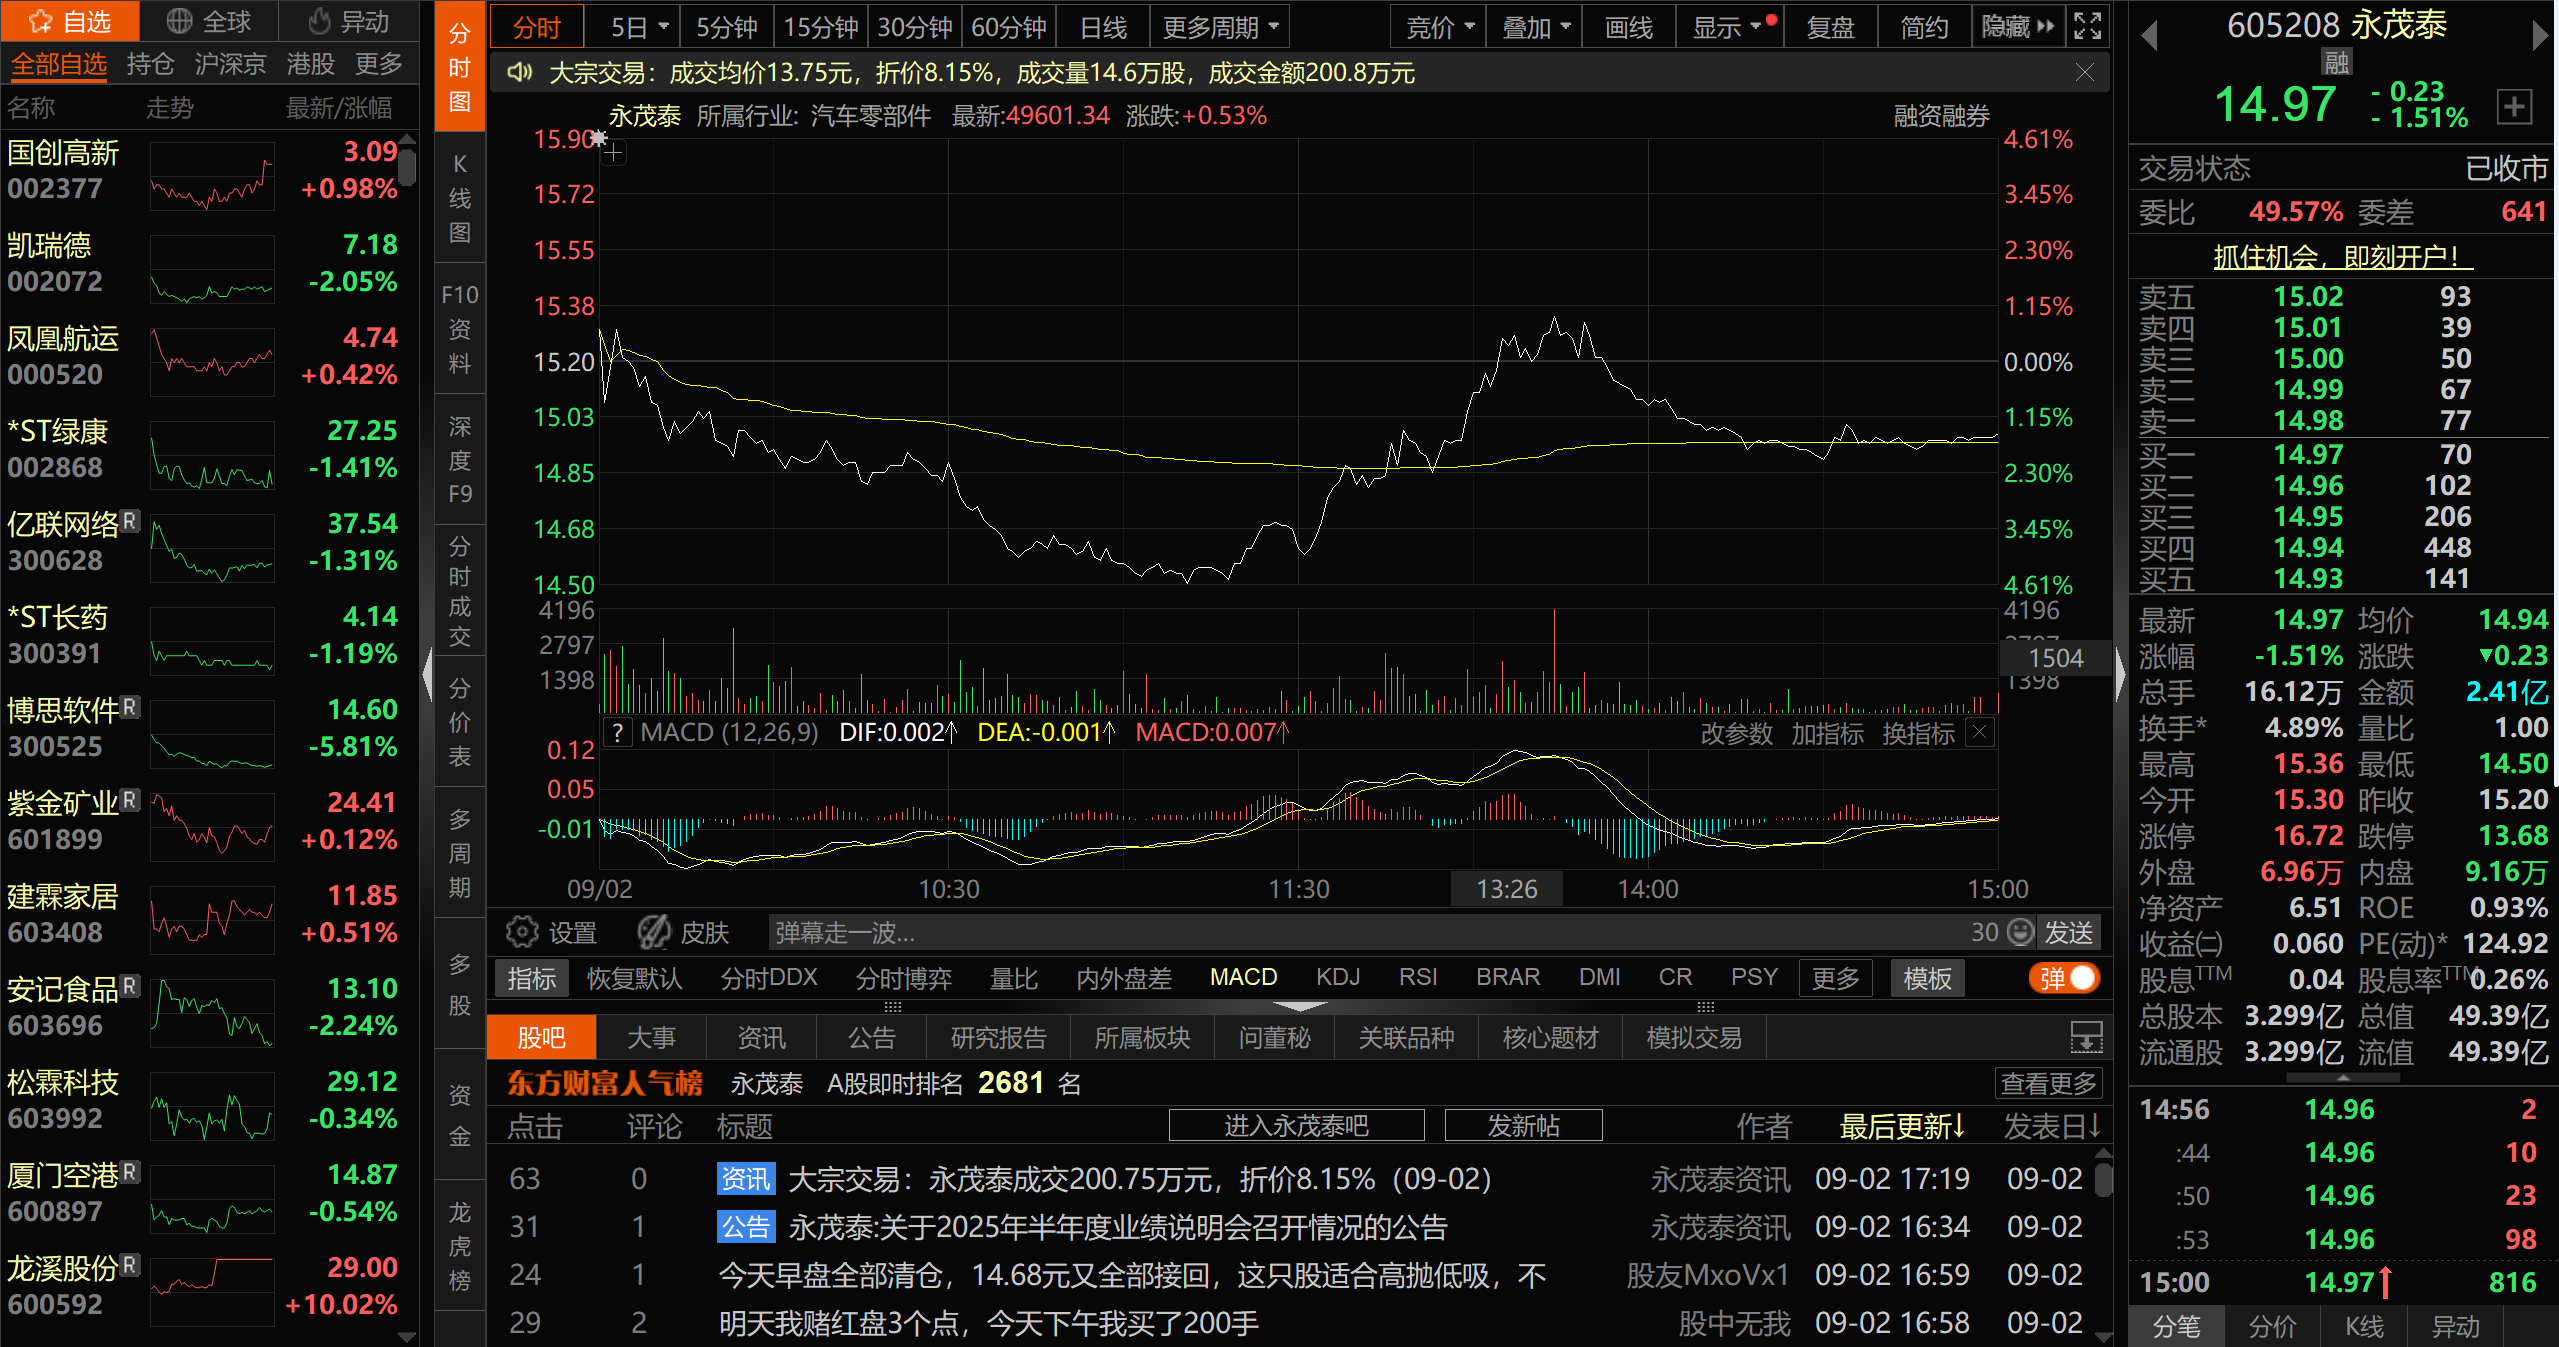
Task: Open the 研究报告 tab
Action: pyautogui.click(x=998, y=1038)
